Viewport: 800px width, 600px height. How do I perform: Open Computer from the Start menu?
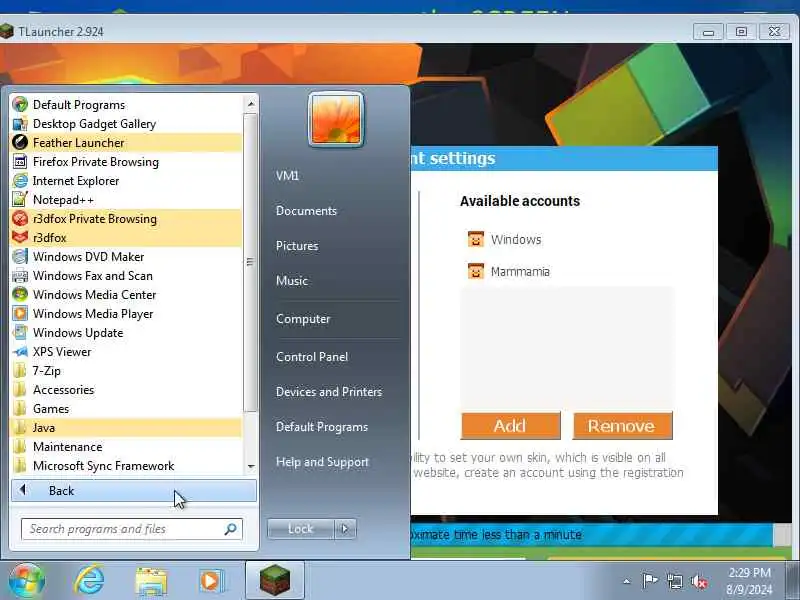(x=303, y=319)
